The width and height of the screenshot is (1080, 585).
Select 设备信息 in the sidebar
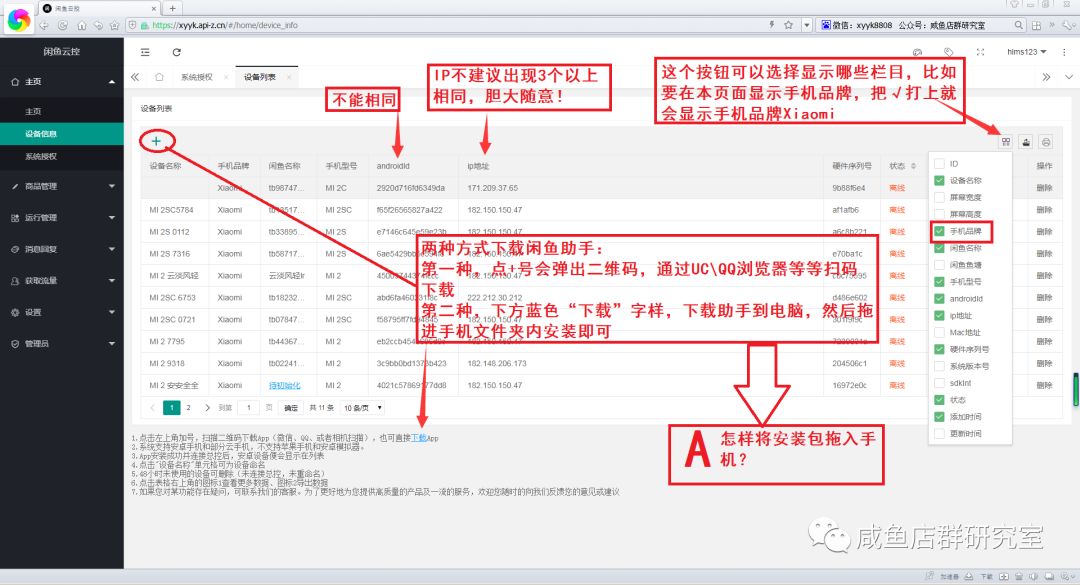tap(41, 134)
